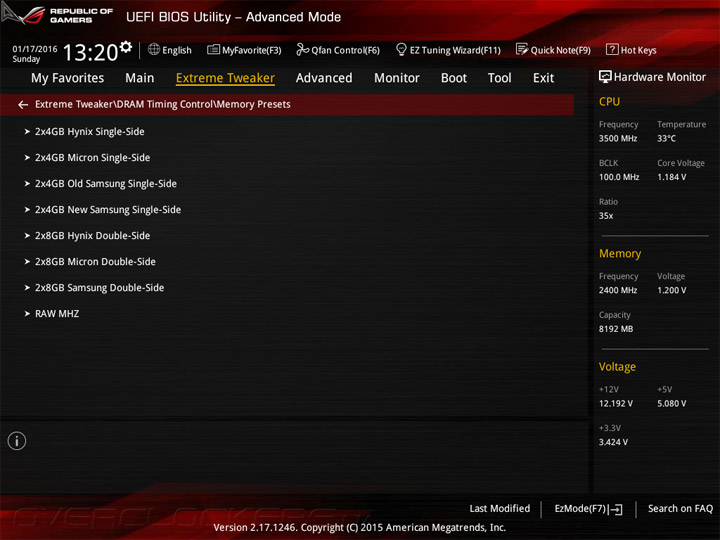Switch to EzMode(F7) label

(x=580, y=509)
